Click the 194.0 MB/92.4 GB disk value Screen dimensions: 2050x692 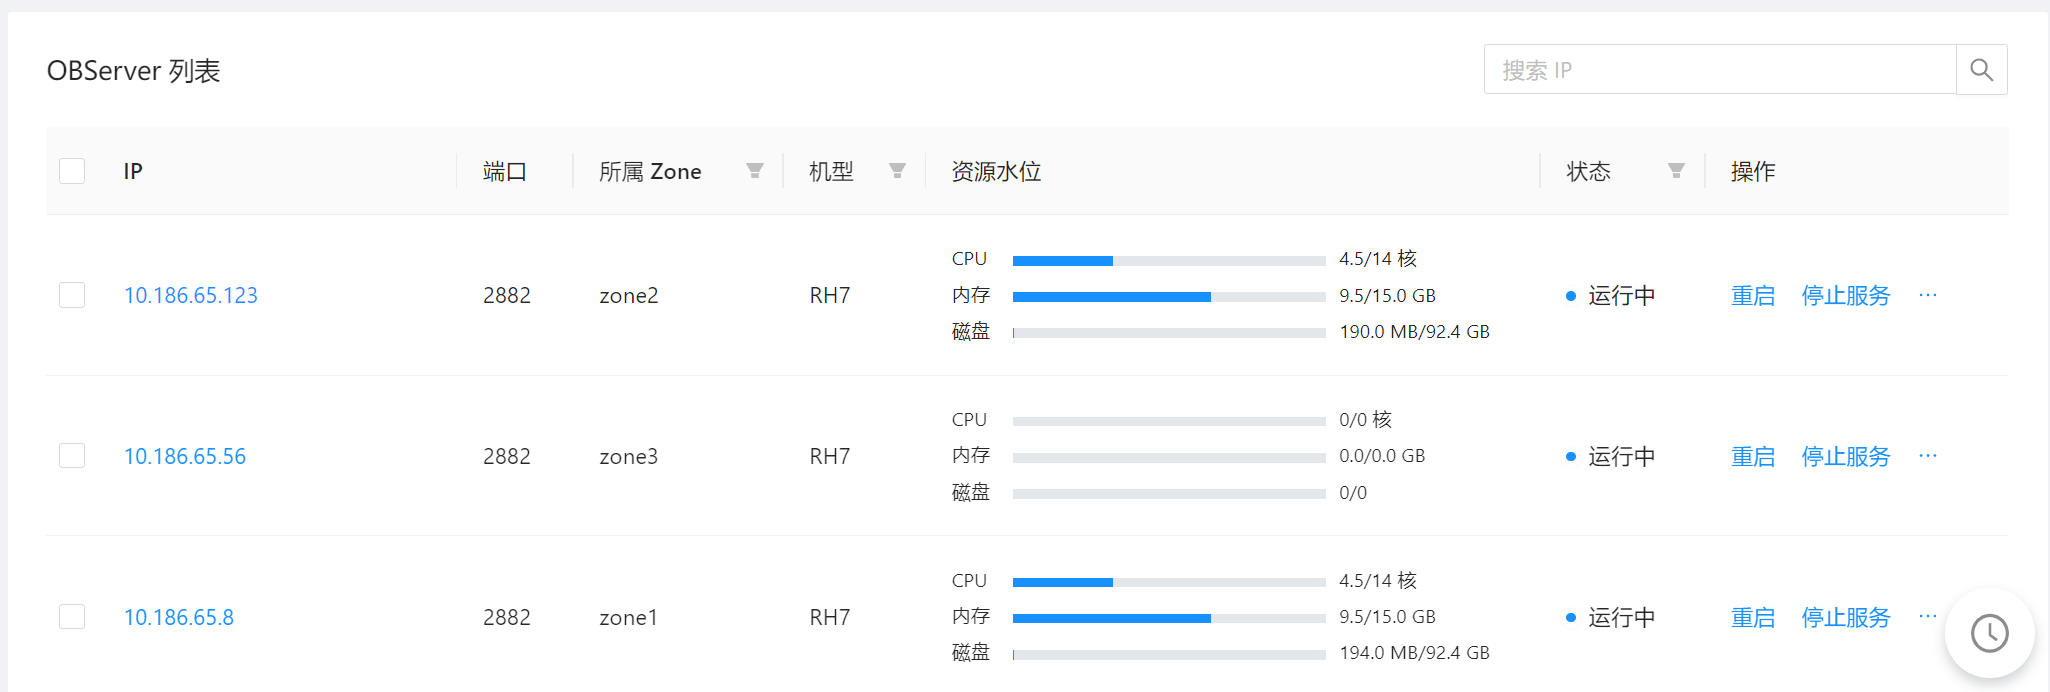pos(1415,653)
